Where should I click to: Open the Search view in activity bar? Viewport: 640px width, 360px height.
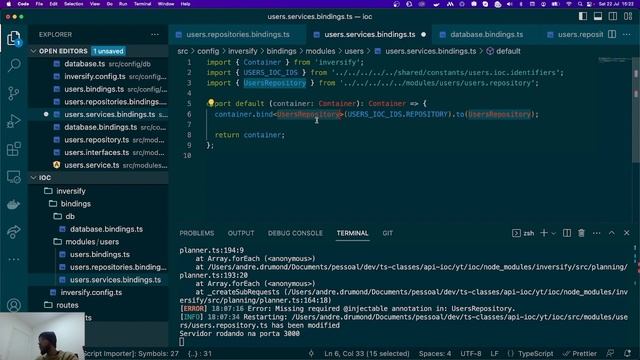click(x=14, y=65)
